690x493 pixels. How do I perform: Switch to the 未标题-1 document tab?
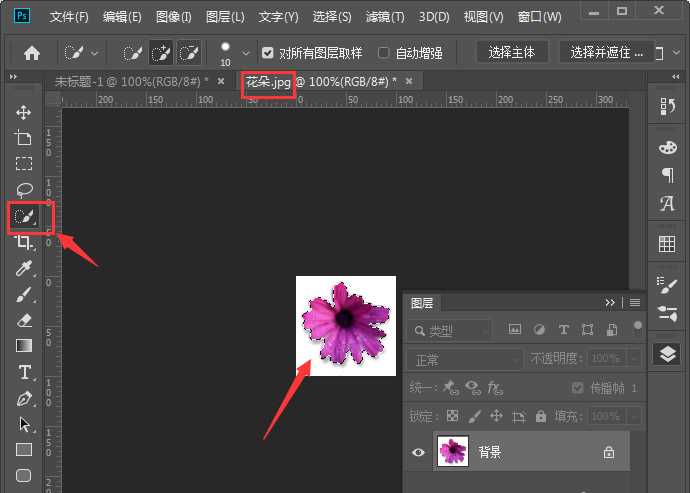click(130, 81)
